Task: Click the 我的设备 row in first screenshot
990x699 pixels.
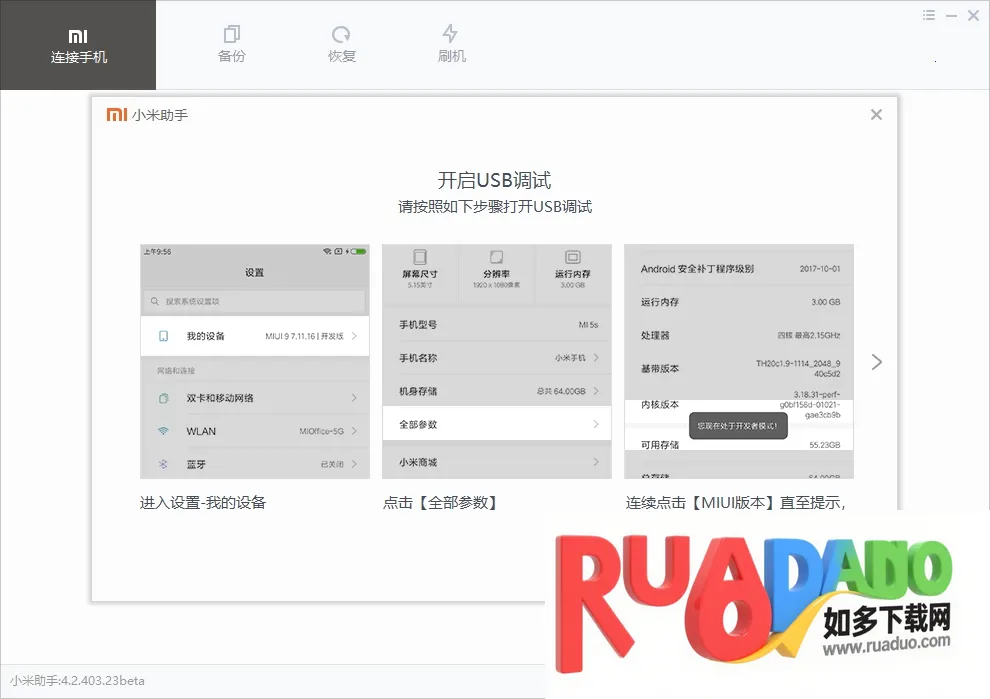Action: pos(254,337)
